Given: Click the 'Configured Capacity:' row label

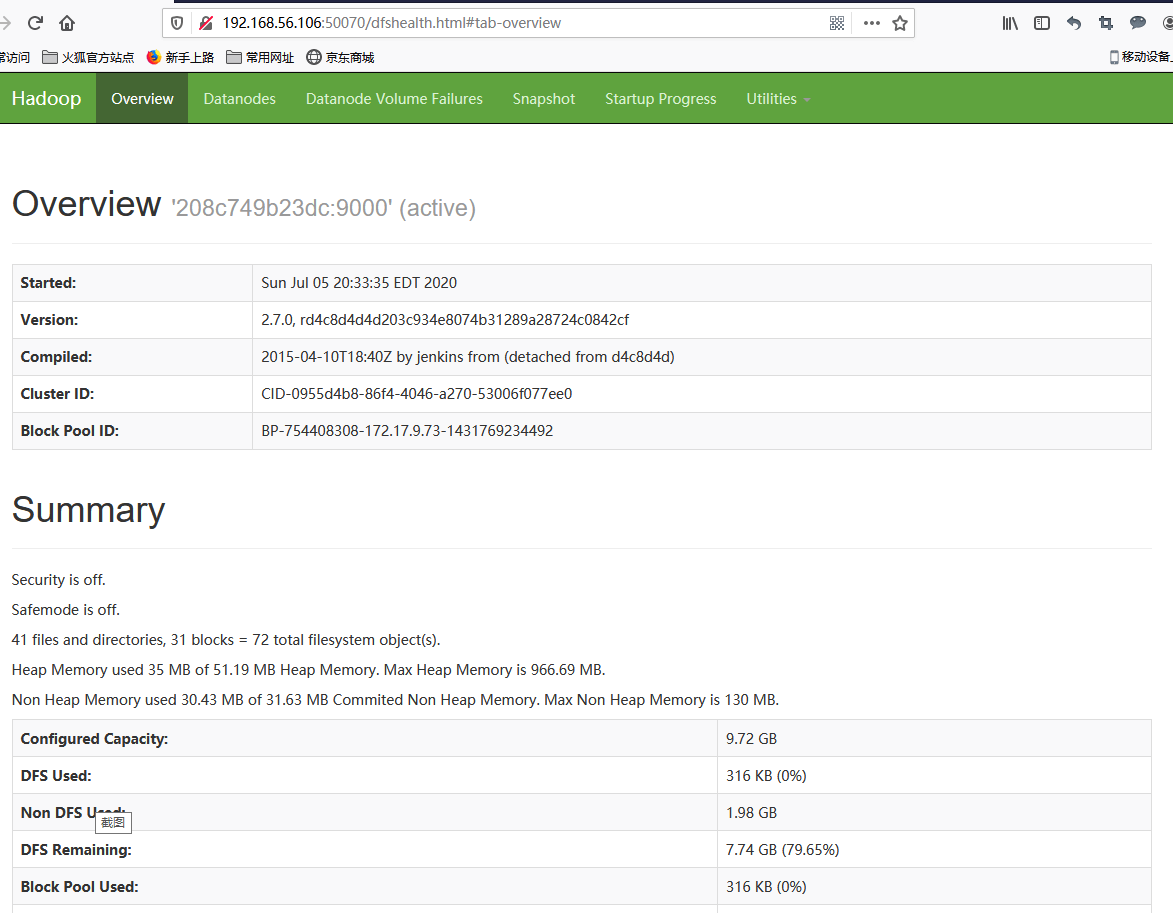Looking at the screenshot, I should pyautogui.click(x=94, y=739).
